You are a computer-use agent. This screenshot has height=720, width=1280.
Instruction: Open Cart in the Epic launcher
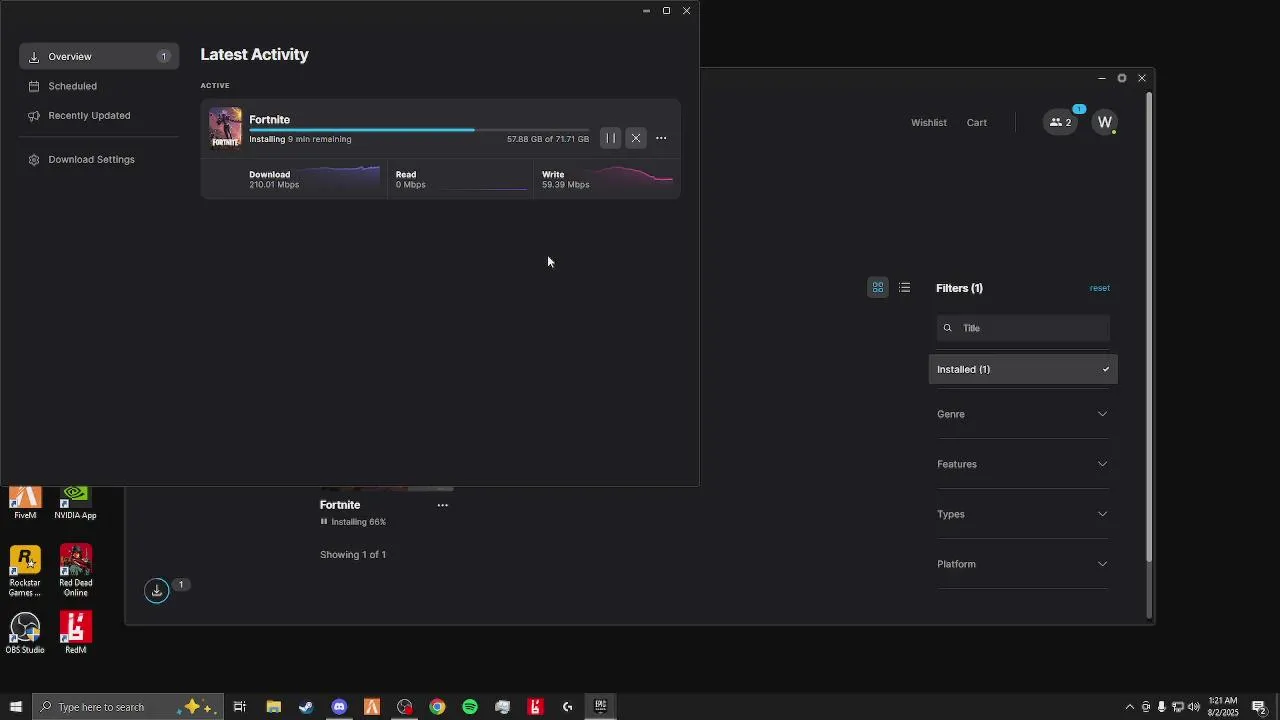pos(977,122)
